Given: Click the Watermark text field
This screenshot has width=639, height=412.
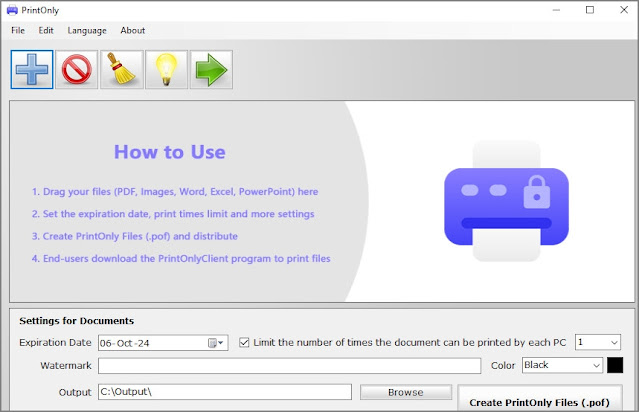Looking at the screenshot, I should tap(289, 366).
